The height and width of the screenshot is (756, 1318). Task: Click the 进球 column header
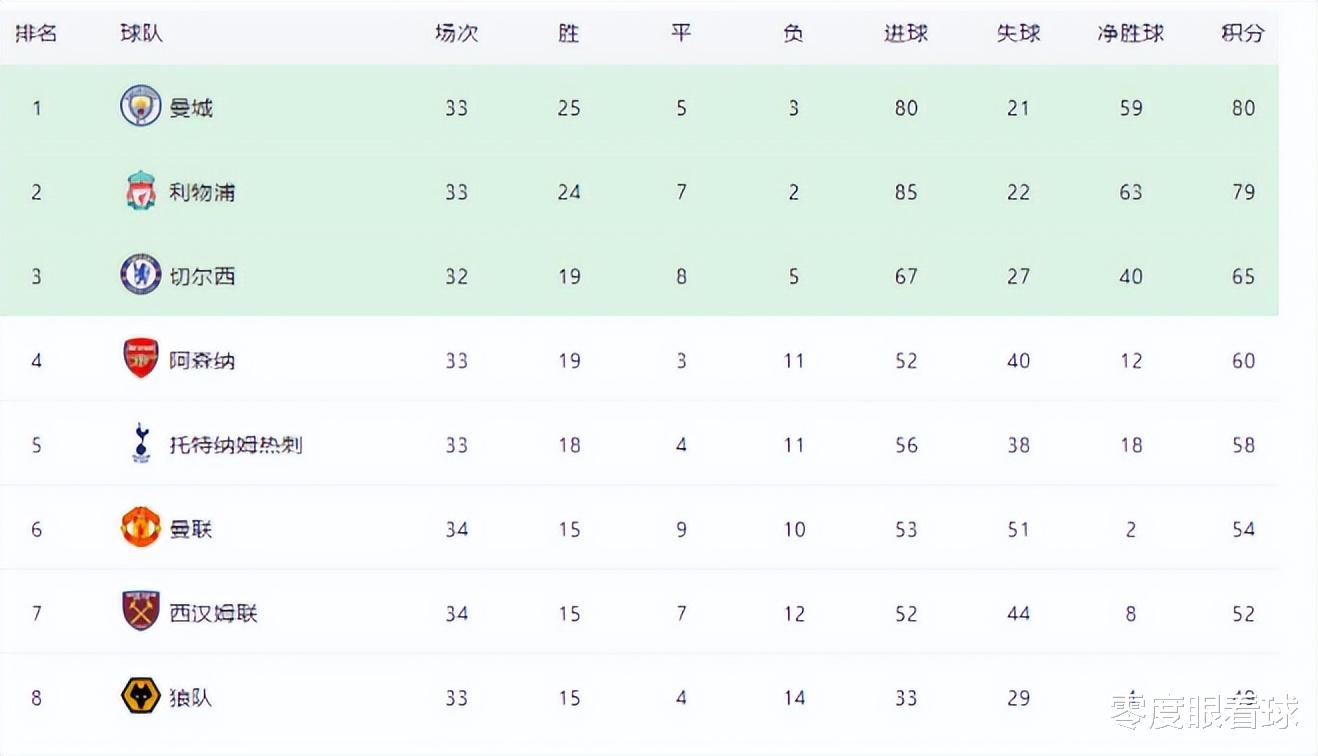(x=906, y=33)
